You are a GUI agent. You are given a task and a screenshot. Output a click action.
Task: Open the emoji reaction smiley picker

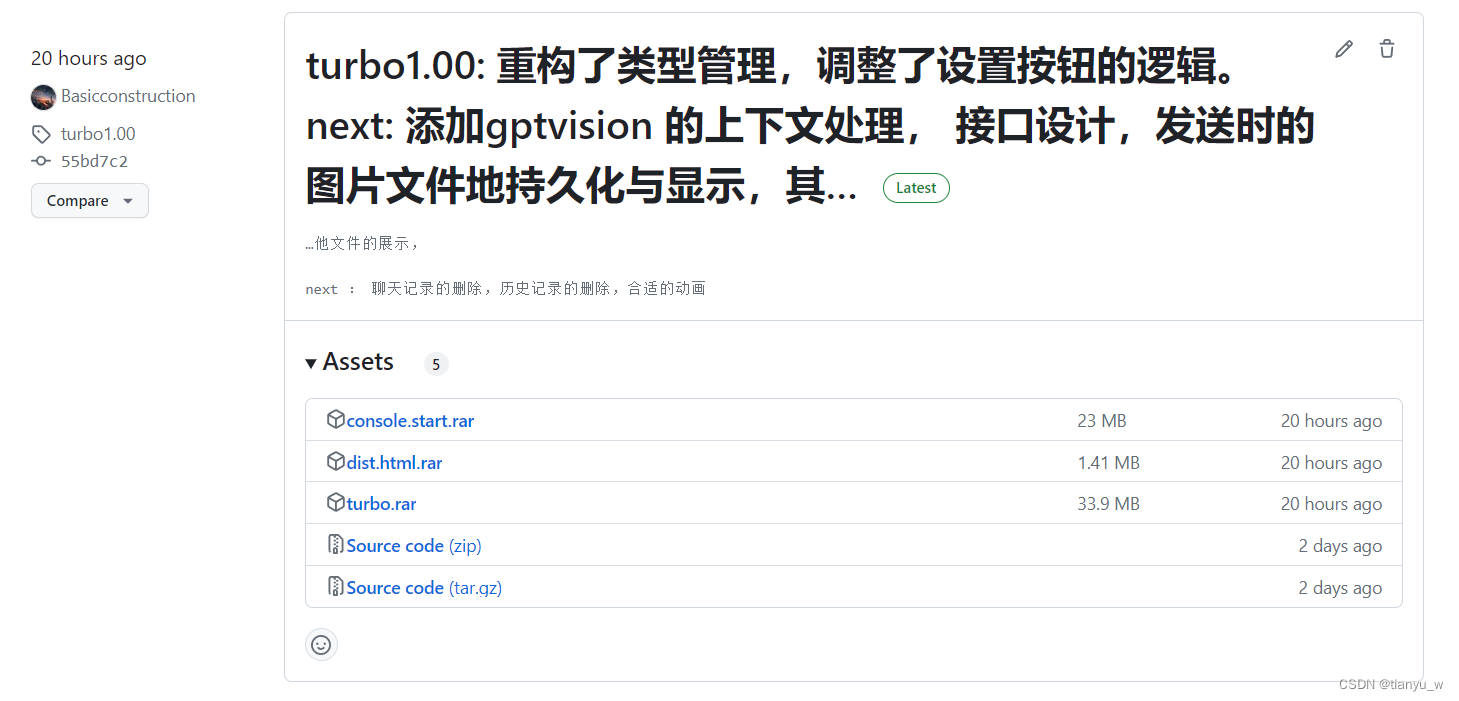pyautogui.click(x=321, y=644)
